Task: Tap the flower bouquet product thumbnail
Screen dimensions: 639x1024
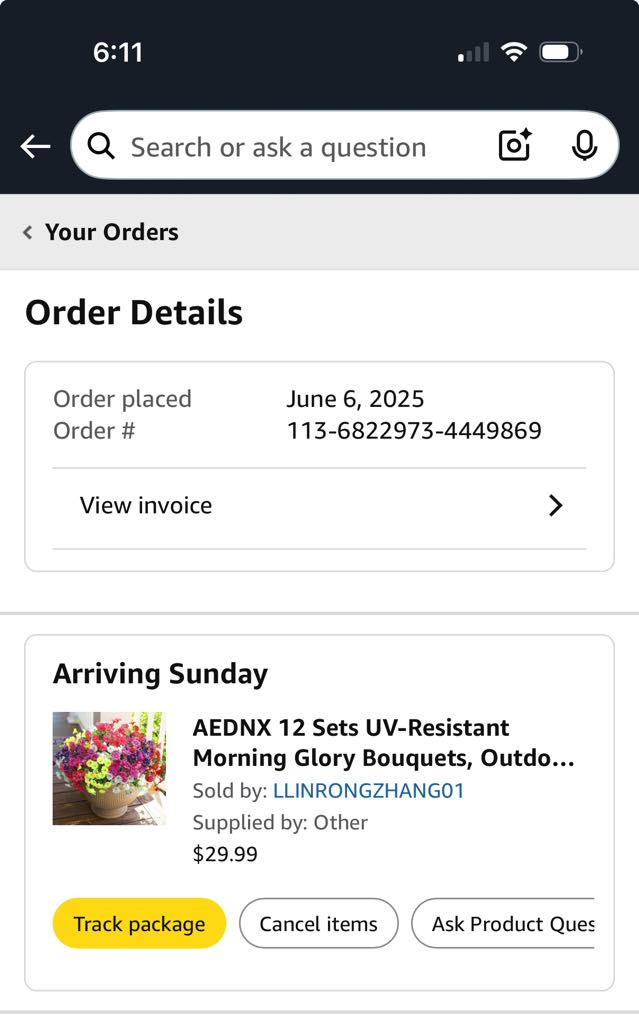Action: pyautogui.click(x=109, y=768)
